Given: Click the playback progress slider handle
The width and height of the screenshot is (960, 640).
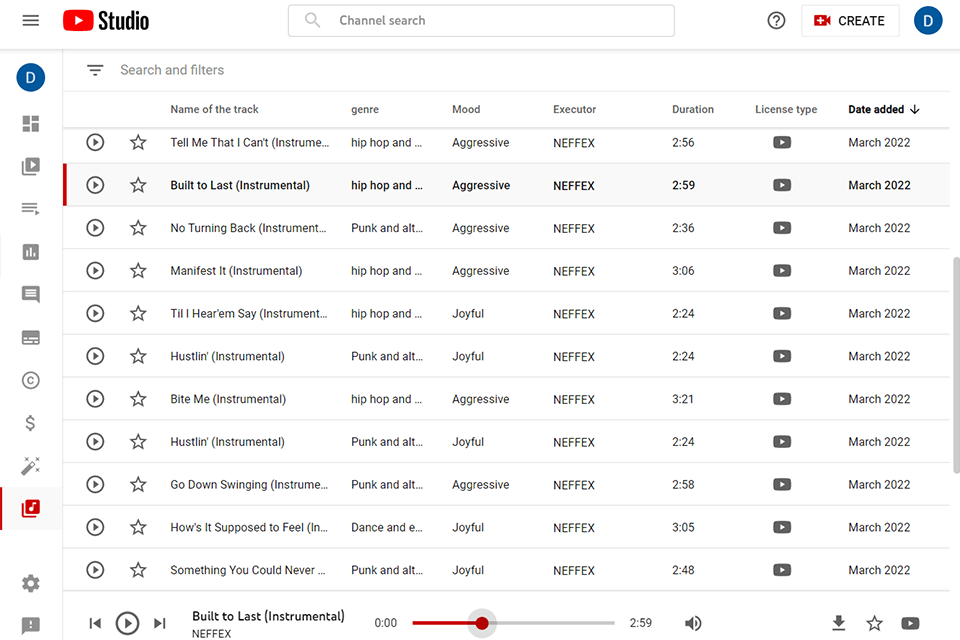Looking at the screenshot, I should (x=482, y=623).
